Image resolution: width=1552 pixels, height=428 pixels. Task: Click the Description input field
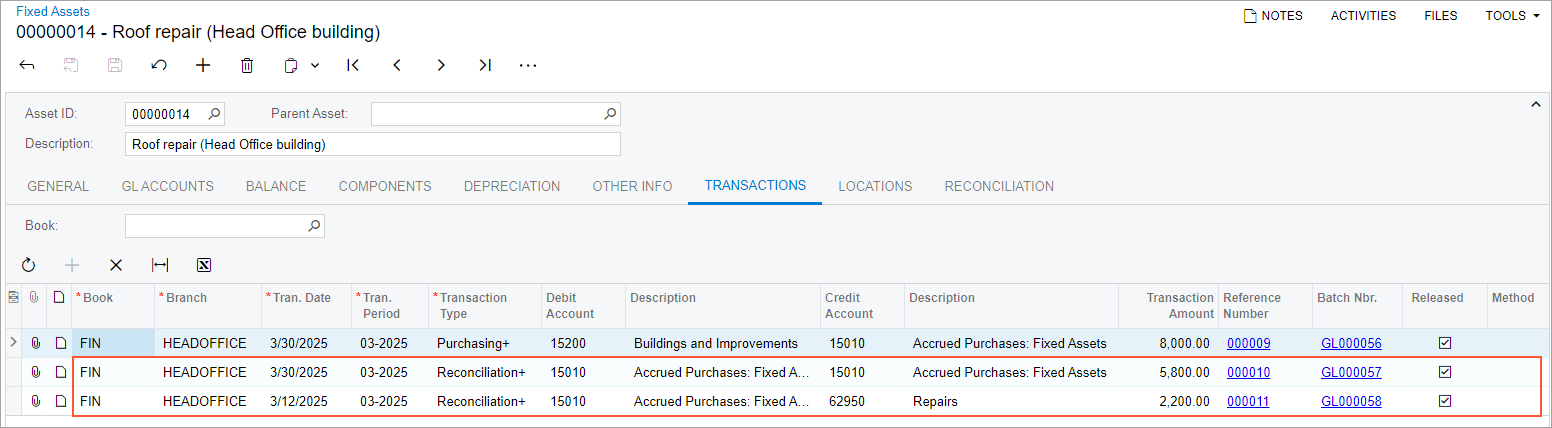click(372, 144)
